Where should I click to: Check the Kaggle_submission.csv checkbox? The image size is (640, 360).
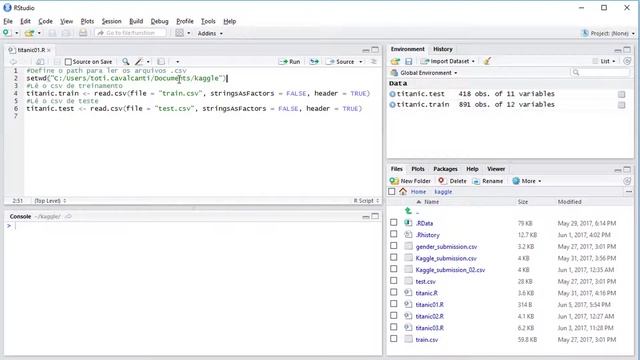tap(393, 258)
